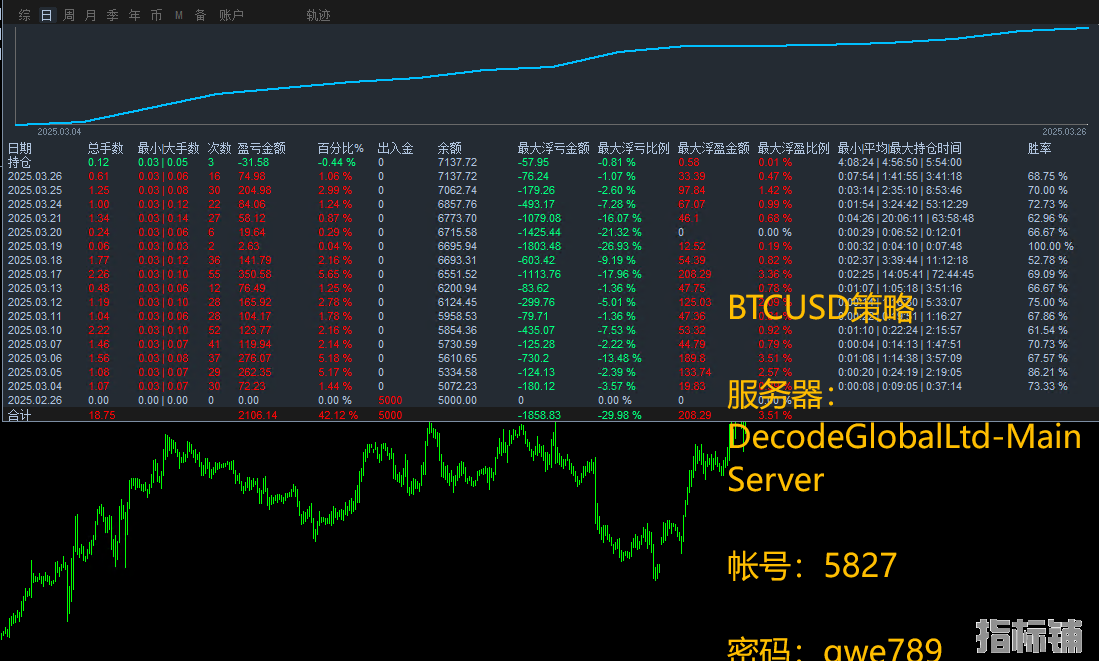Select the 2025.03.13 date row
The image size is (1099, 661).
tap(35, 288)
